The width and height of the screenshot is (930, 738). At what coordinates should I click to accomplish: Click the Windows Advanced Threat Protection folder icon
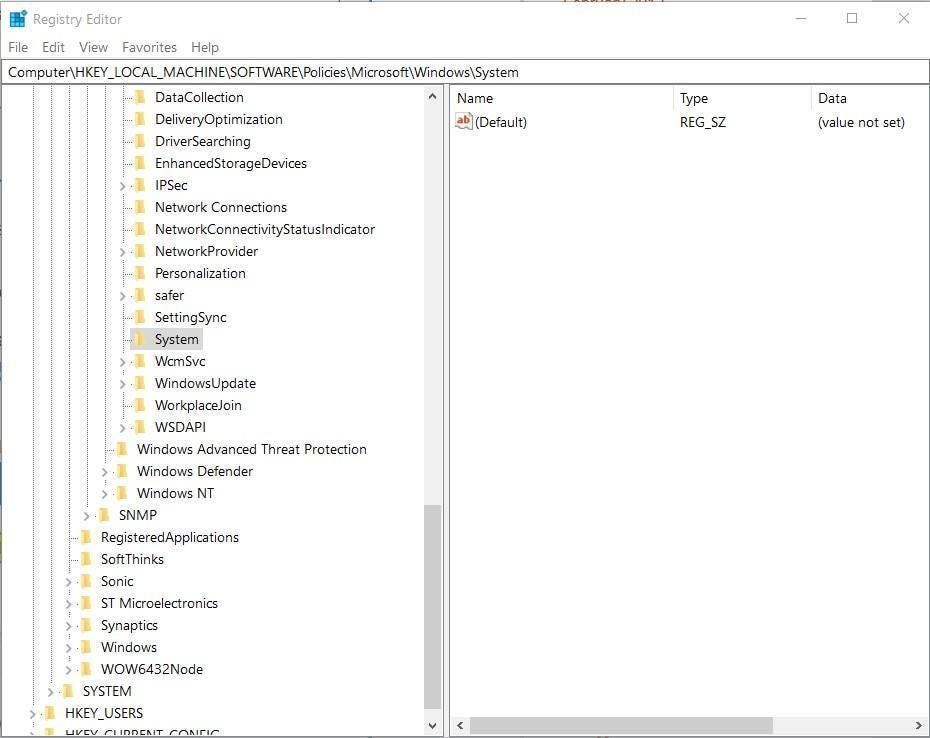pyautogui.click(x=122, y=449)
